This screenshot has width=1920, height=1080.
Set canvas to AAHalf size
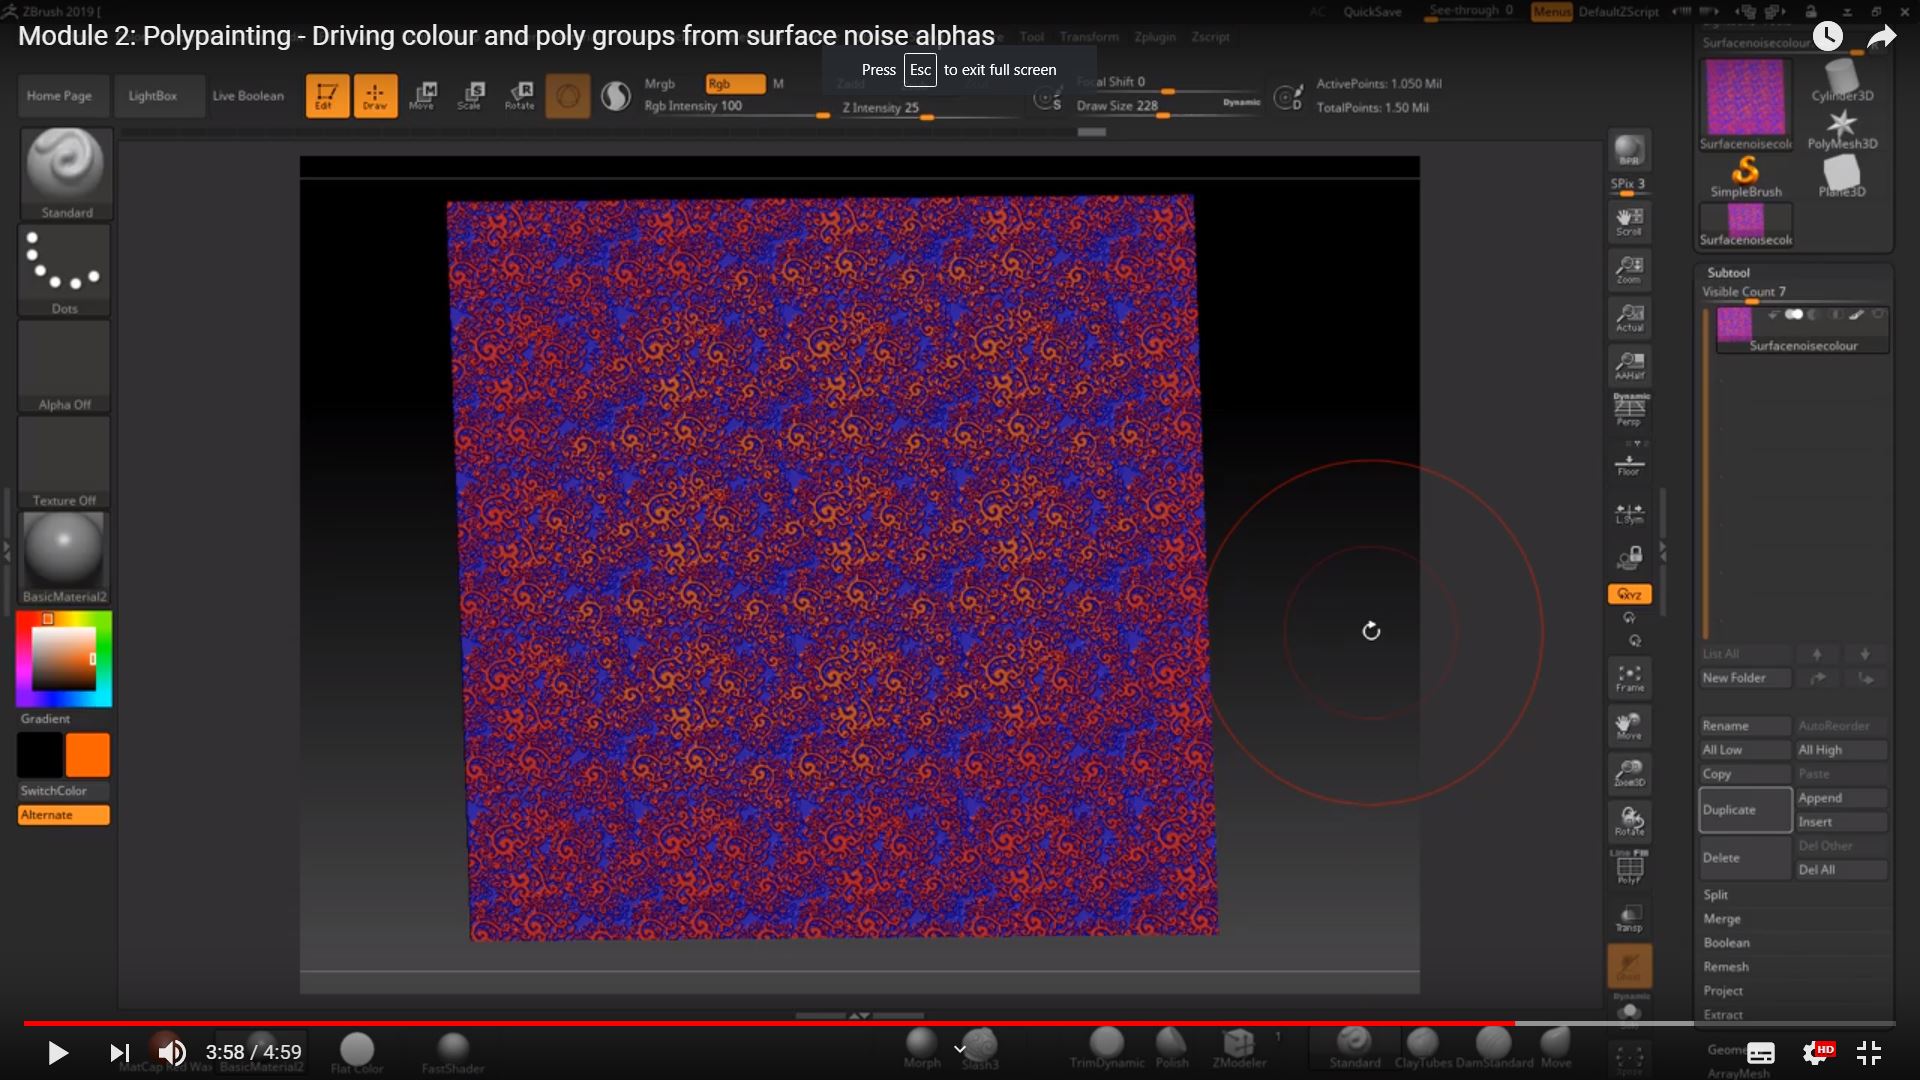1629,366
